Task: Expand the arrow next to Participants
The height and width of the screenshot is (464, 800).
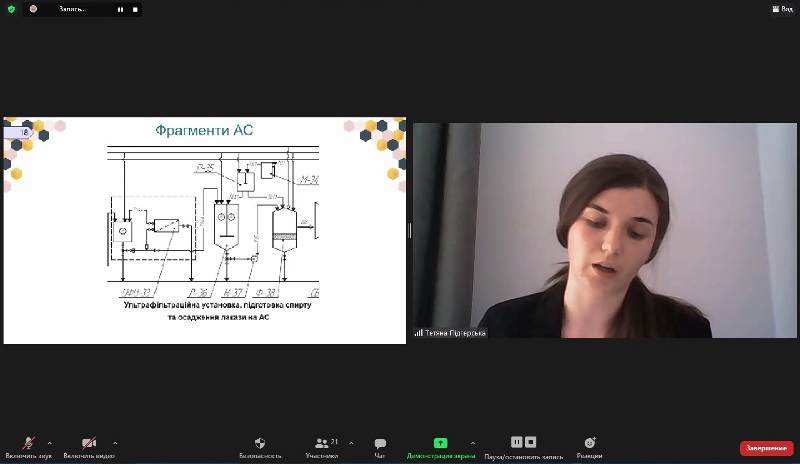Action: coord(351,442)
